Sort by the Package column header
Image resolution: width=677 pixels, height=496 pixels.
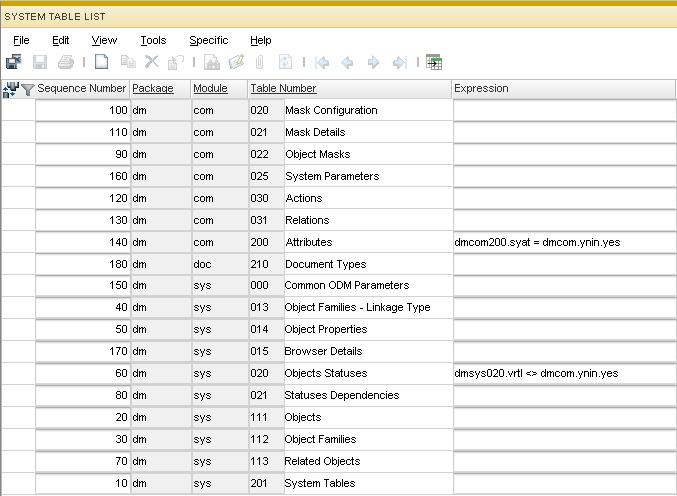point(153,88)
